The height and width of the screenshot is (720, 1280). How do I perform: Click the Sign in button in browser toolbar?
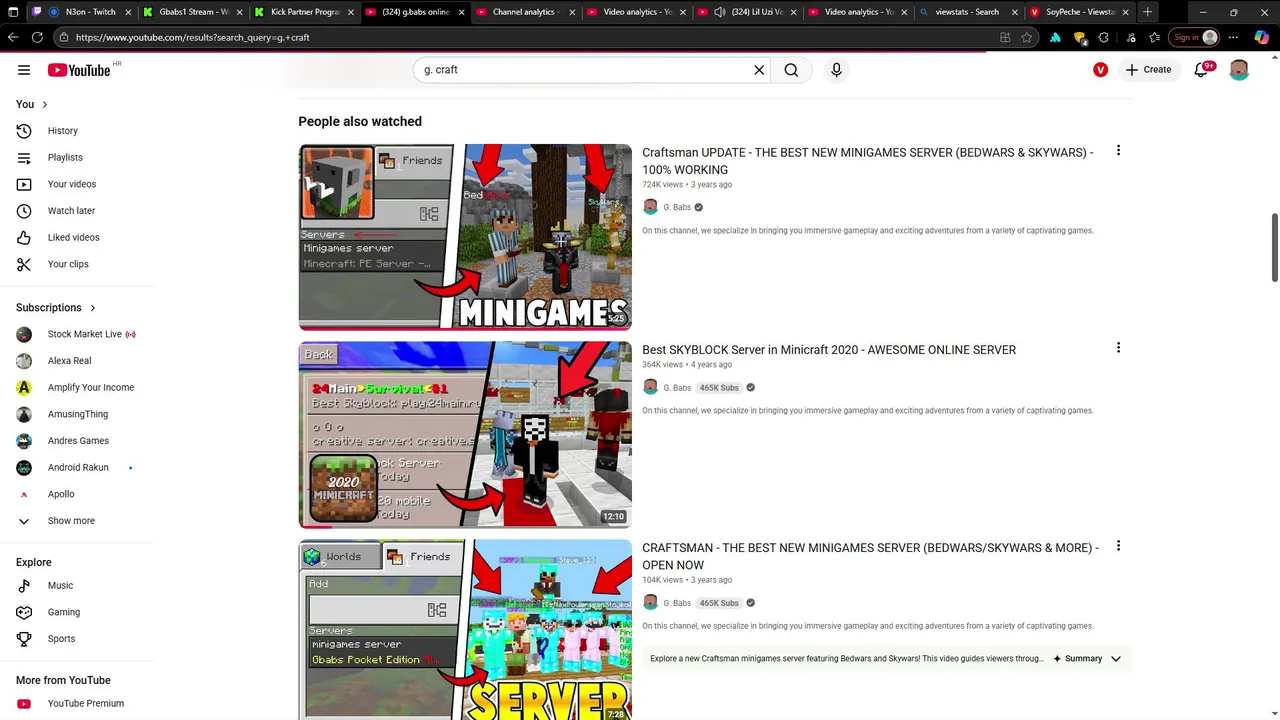1196,37
